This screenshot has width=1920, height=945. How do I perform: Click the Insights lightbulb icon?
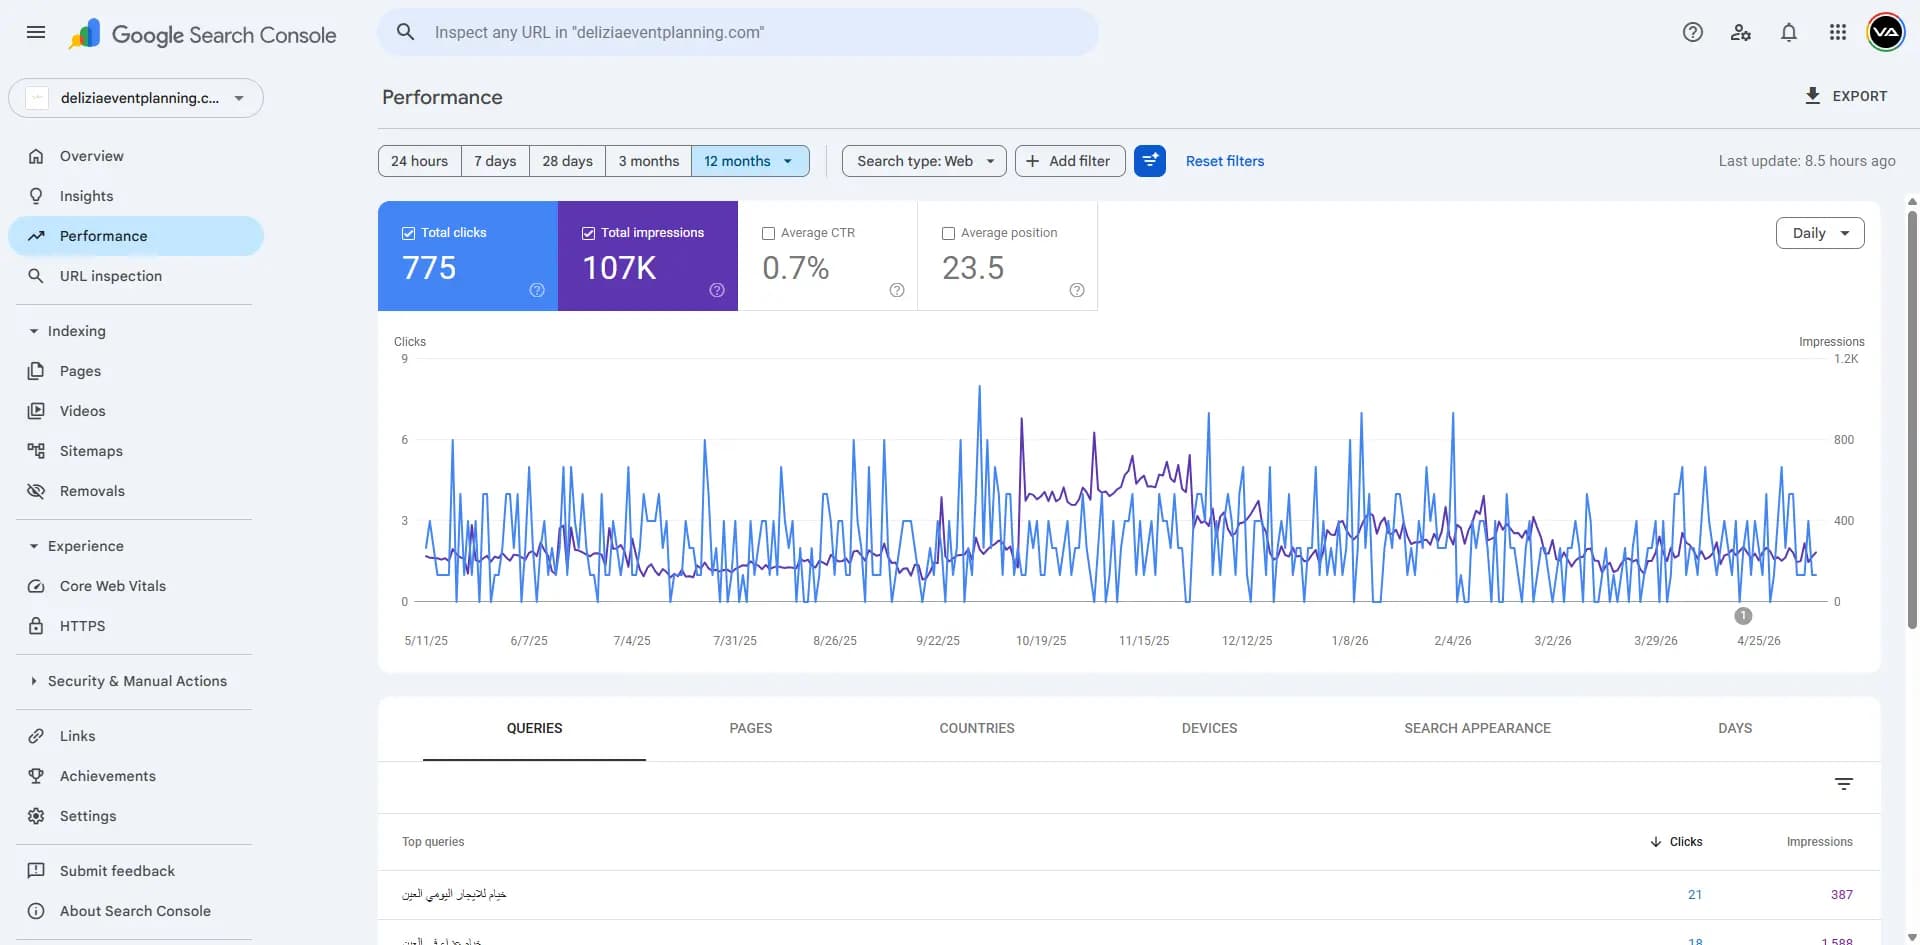pos(36,196)
